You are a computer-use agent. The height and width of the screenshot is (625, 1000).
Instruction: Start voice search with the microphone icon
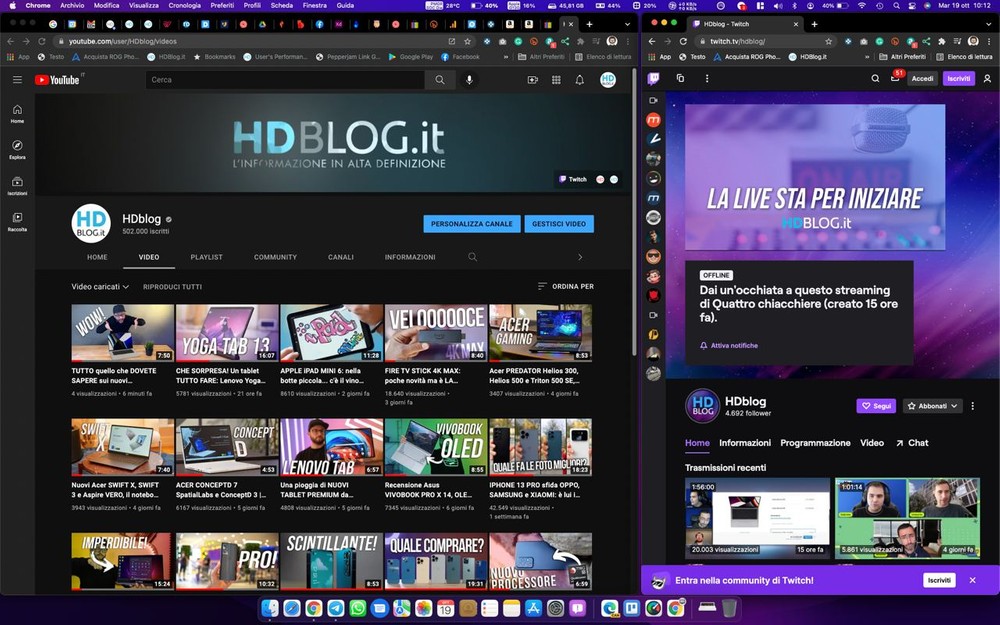point(469,80)
